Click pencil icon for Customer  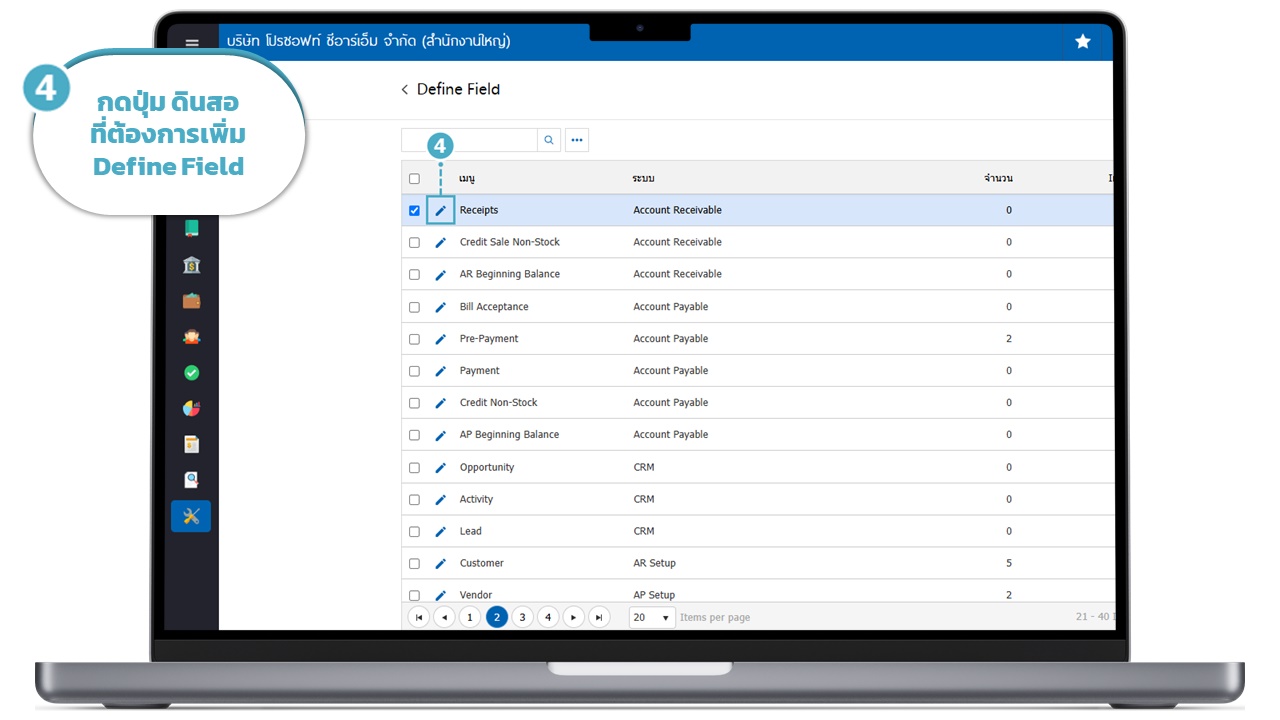click(x=440, y=564)
